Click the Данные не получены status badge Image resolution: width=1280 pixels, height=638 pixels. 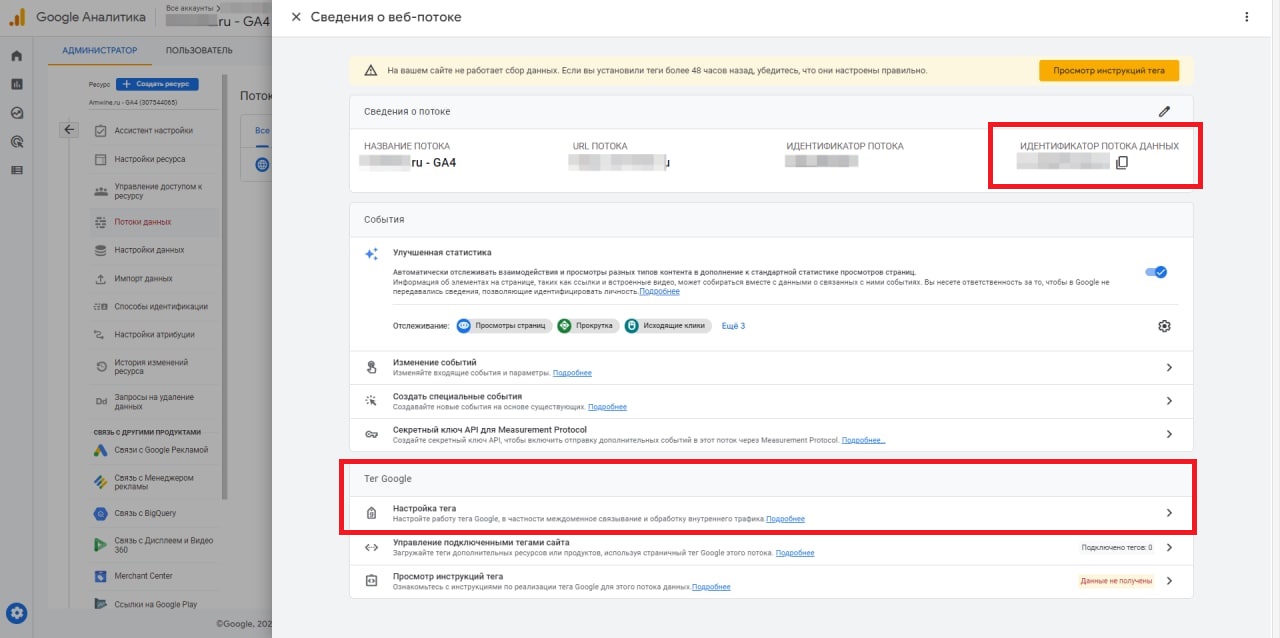[1116, 580]
